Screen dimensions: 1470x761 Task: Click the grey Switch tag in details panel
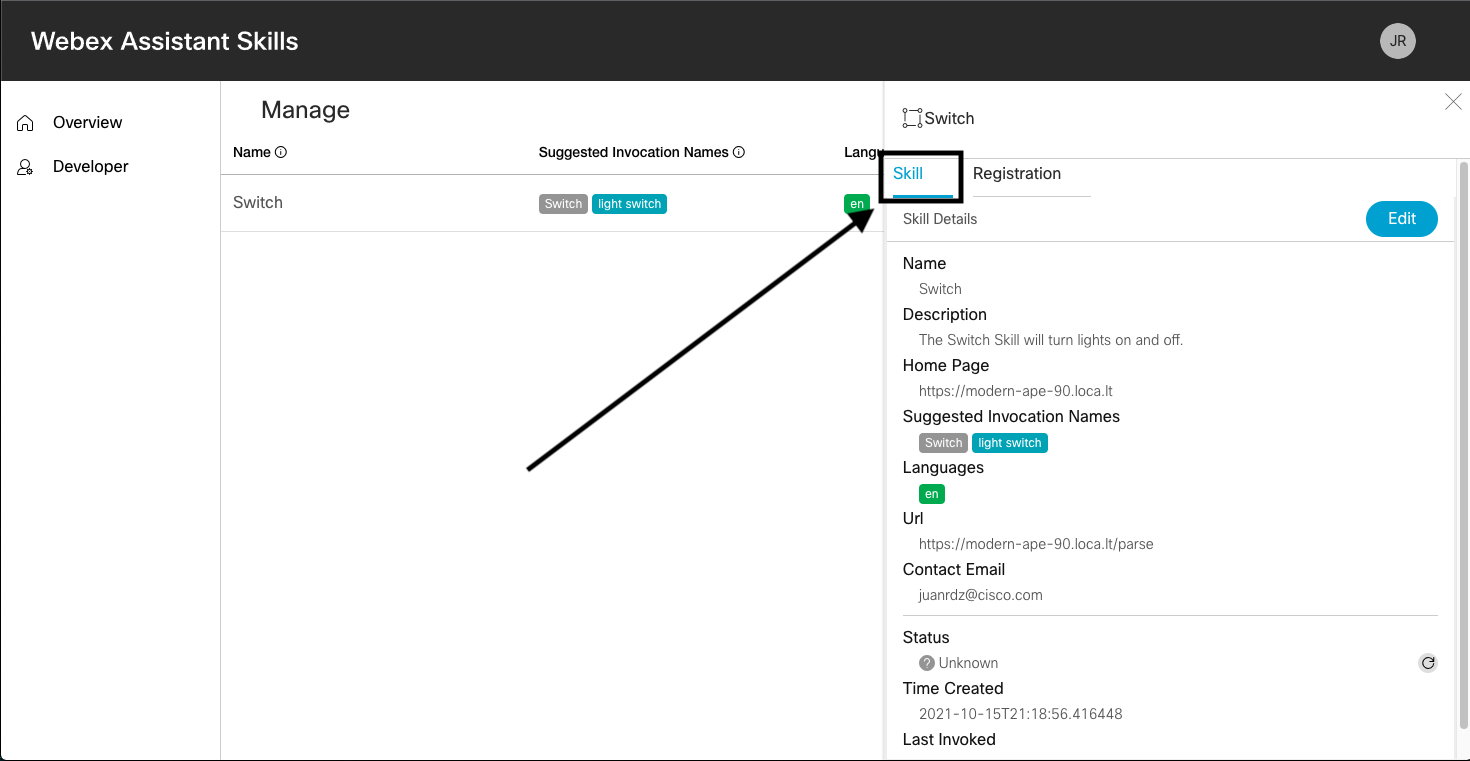[x=943, y=443]
